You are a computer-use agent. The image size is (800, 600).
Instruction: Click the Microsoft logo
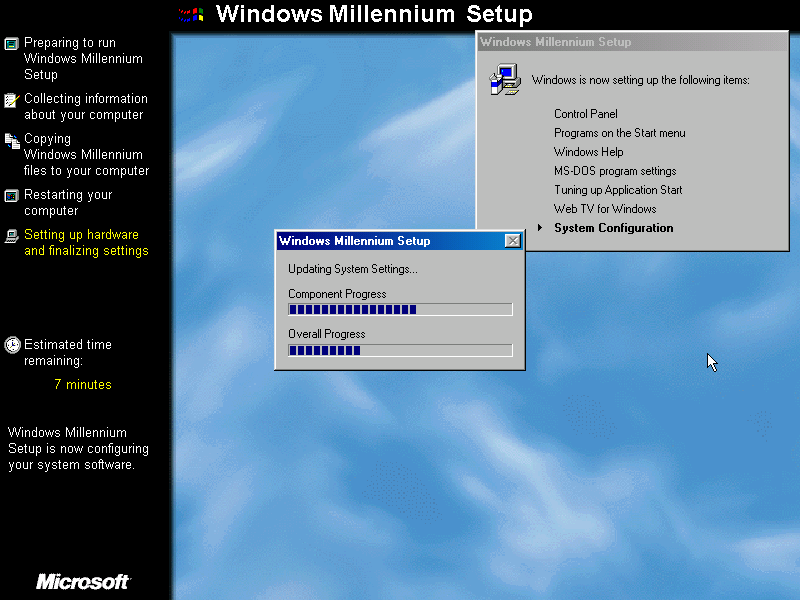coord(83,582)
